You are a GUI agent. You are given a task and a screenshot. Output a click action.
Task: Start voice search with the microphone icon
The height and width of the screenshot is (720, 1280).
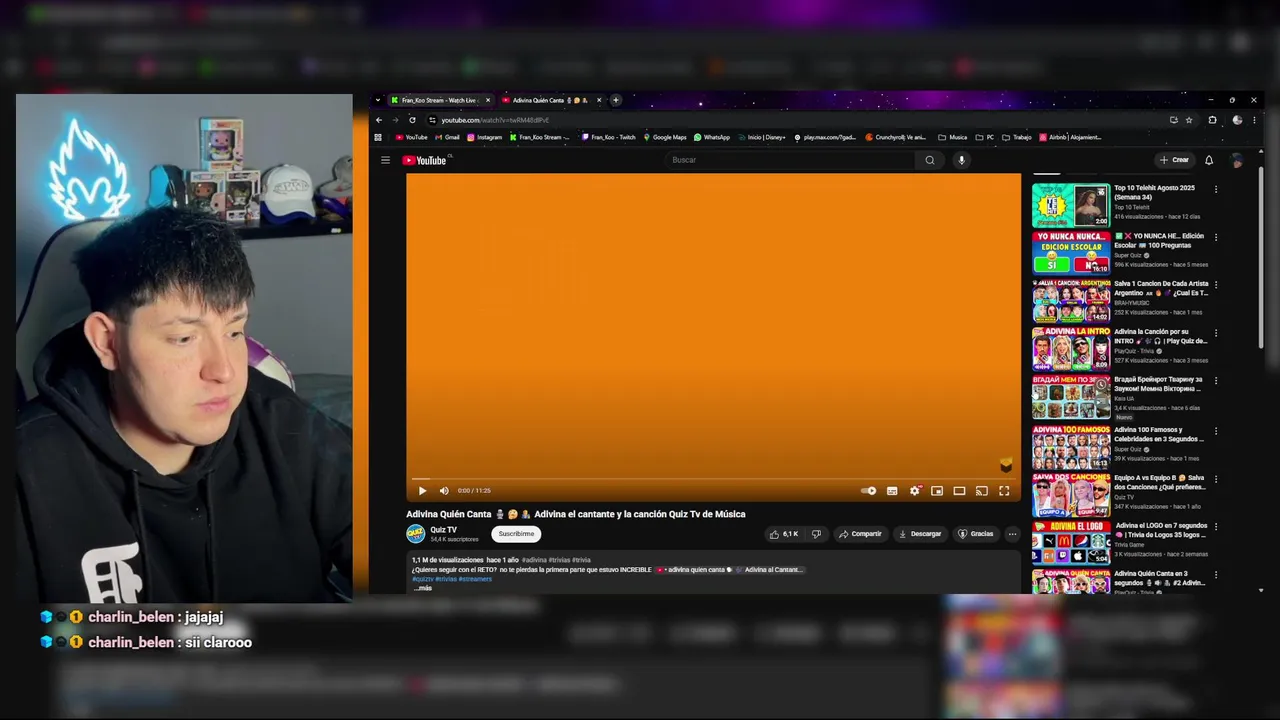[961, 160]
